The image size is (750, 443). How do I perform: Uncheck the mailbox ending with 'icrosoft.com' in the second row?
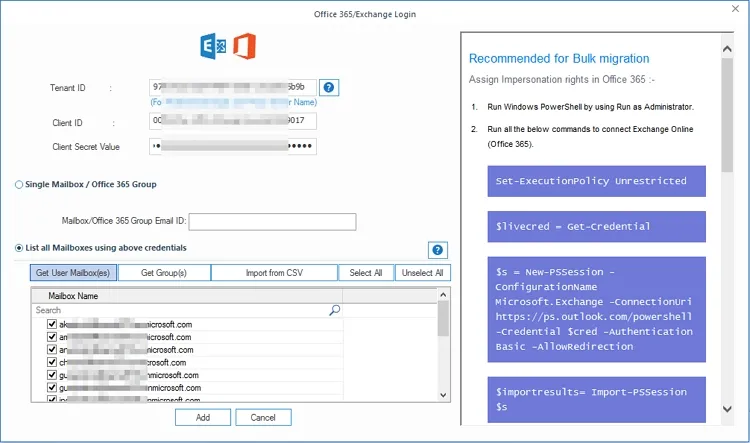click(52, 337)
